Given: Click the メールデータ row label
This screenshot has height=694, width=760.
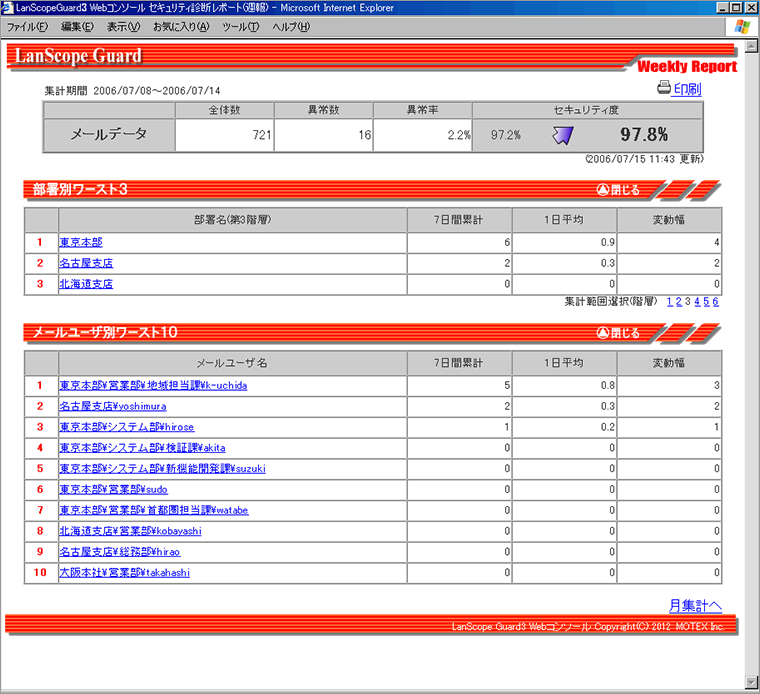Looking at the screenshot, I should point(109,135).
